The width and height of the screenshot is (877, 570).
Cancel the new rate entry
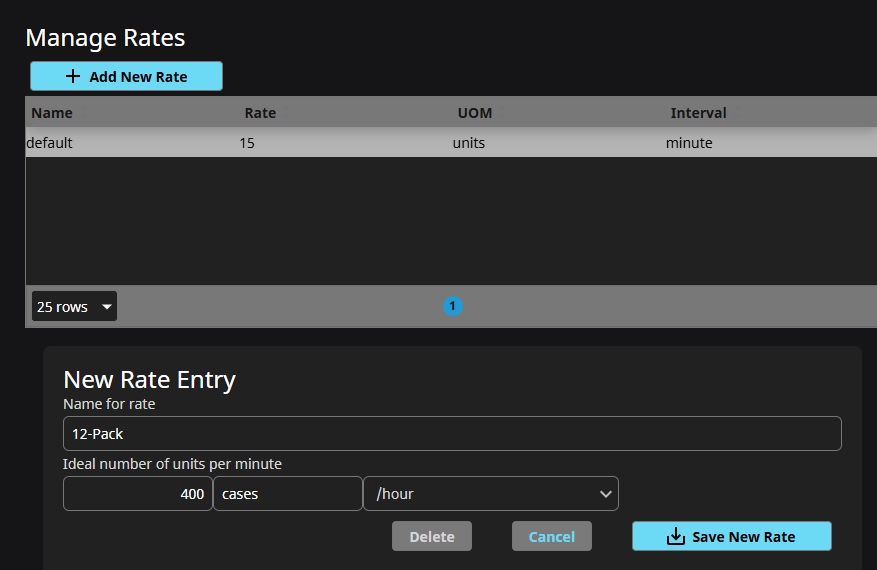[551, 537]
